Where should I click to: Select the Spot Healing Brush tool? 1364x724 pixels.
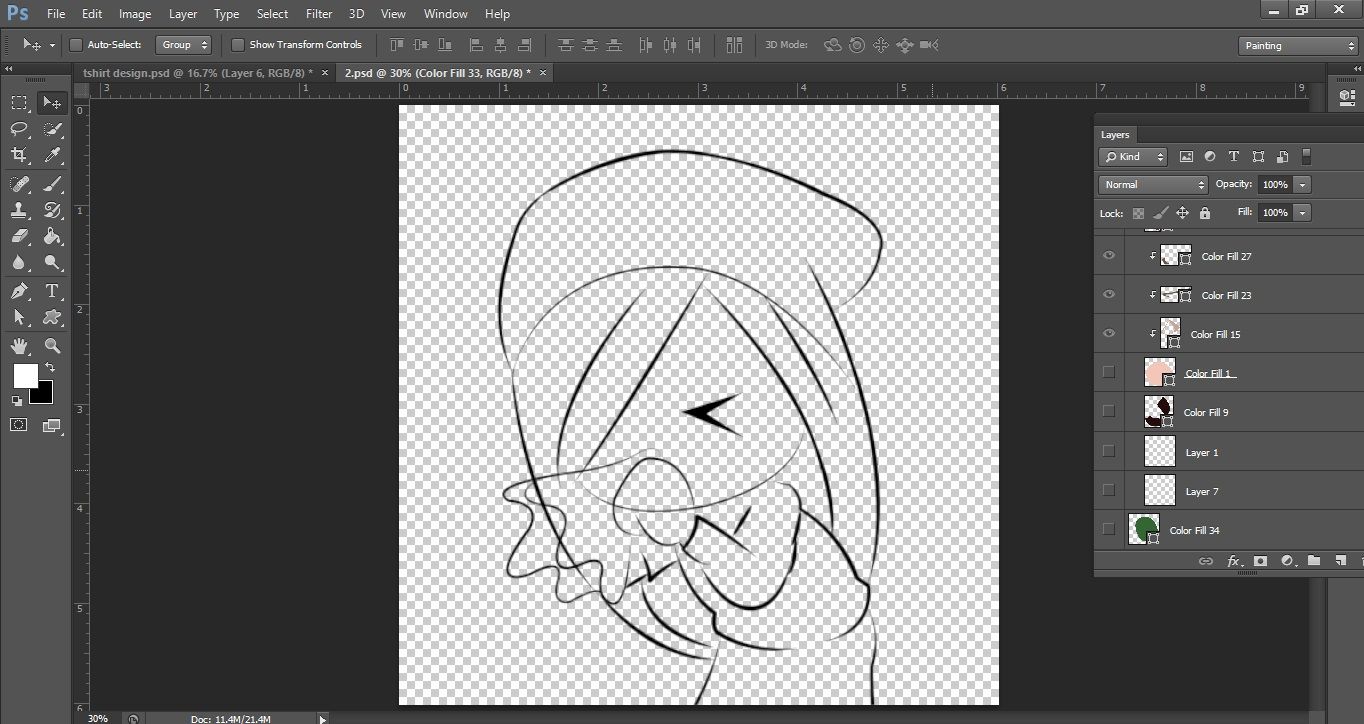[19, 183]
